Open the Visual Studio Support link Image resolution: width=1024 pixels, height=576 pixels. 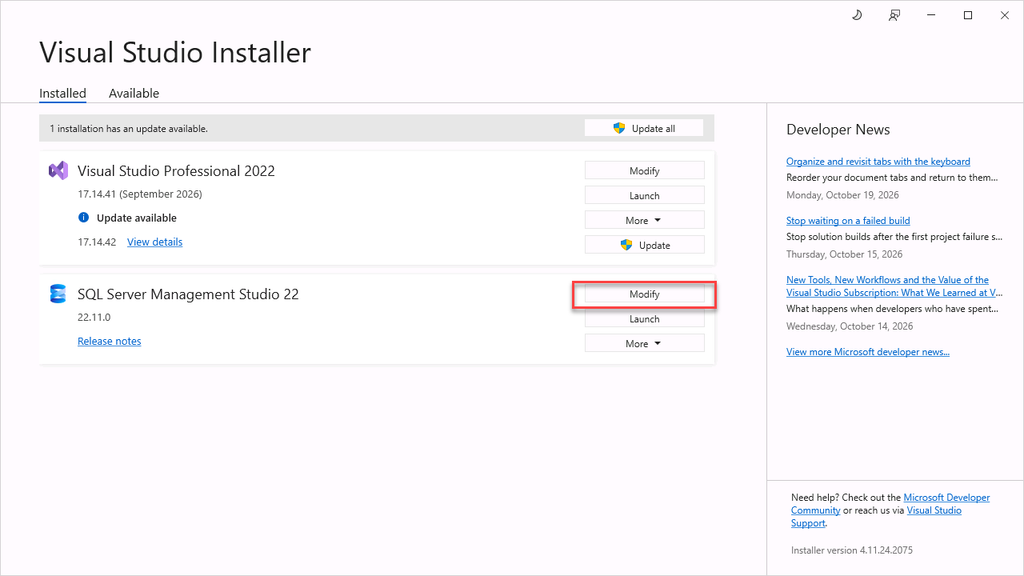(934, 510)
